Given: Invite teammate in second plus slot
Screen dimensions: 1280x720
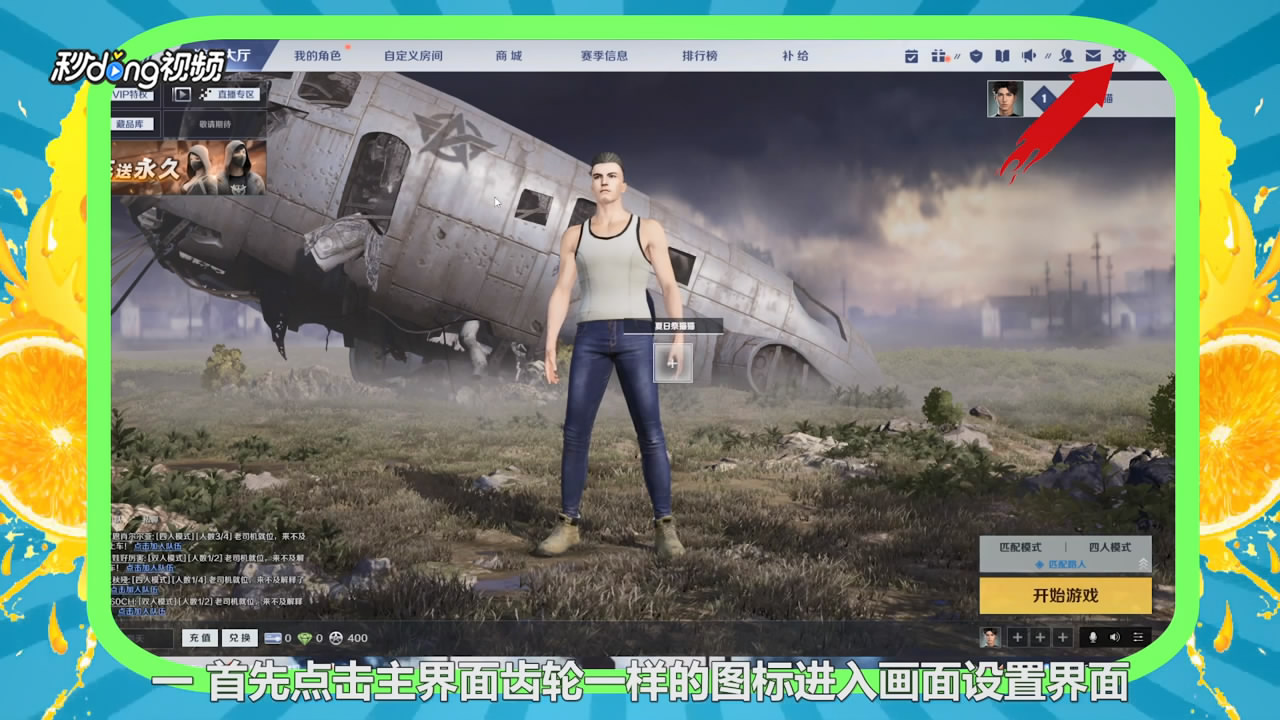Looking at the screenshot, I should tap(1040, 637).
